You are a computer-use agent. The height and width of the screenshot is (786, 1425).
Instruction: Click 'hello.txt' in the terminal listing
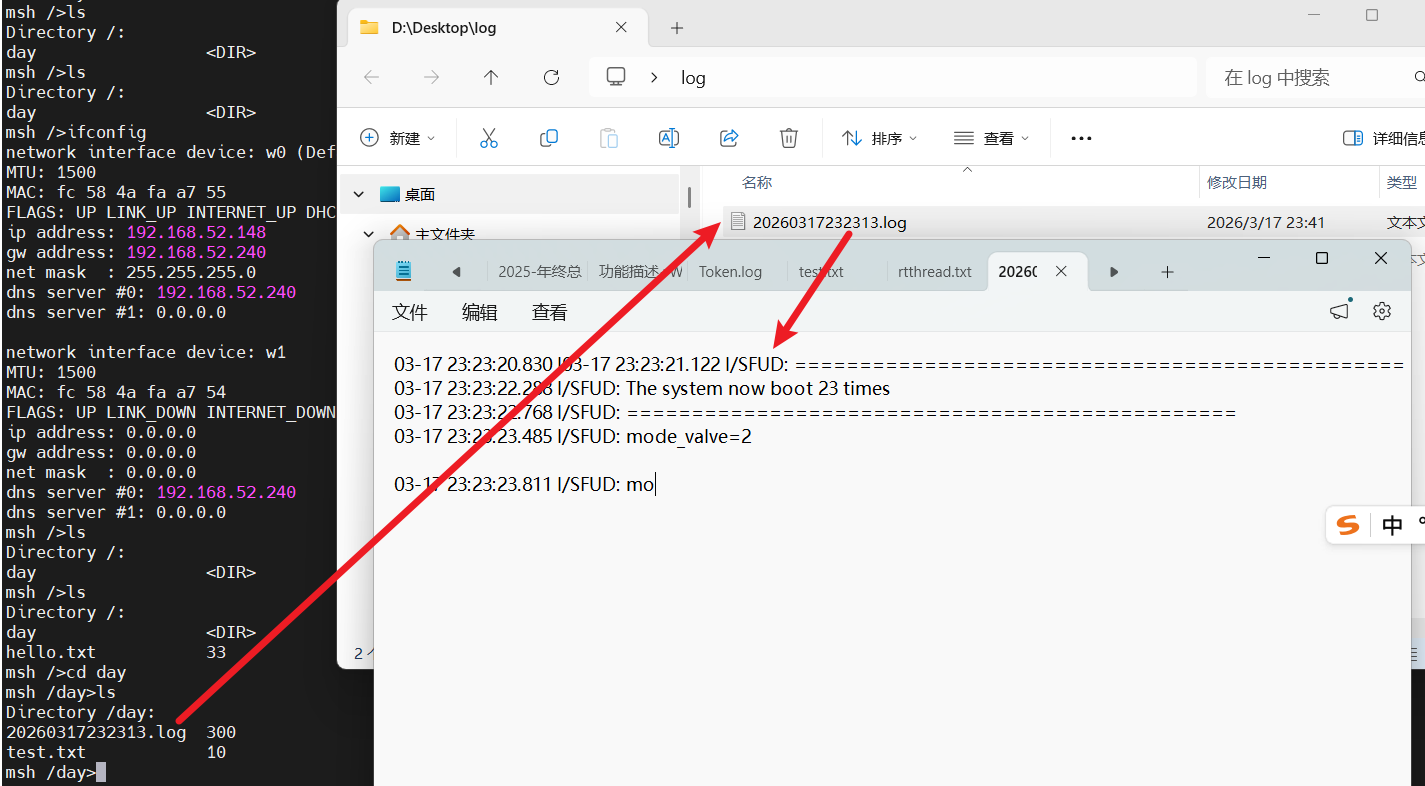point(51,652)
